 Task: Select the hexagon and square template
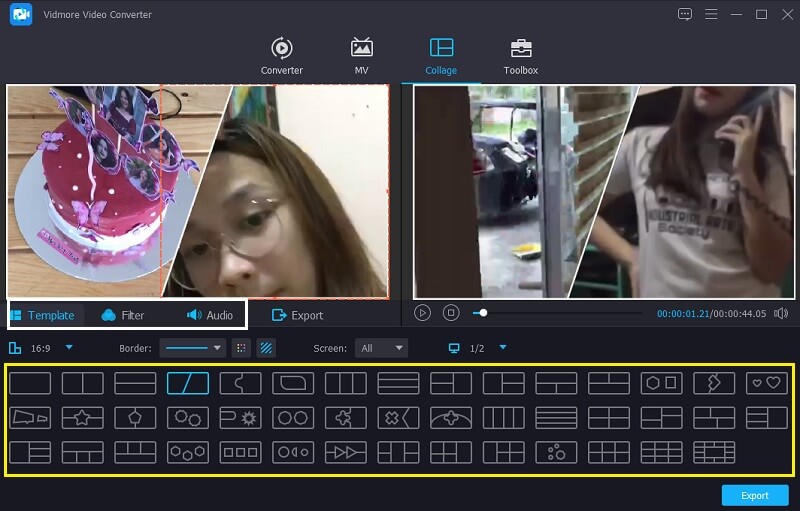pos(661,383)
